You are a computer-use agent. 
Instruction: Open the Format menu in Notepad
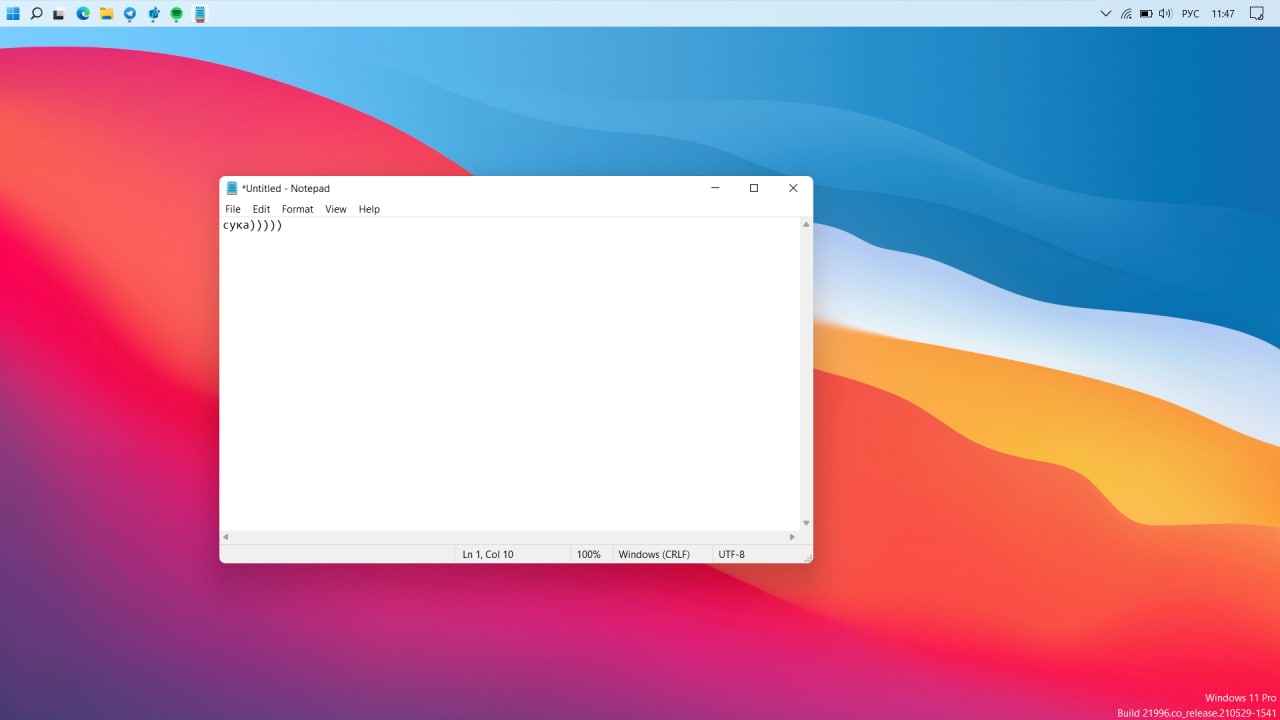point(297,209)
